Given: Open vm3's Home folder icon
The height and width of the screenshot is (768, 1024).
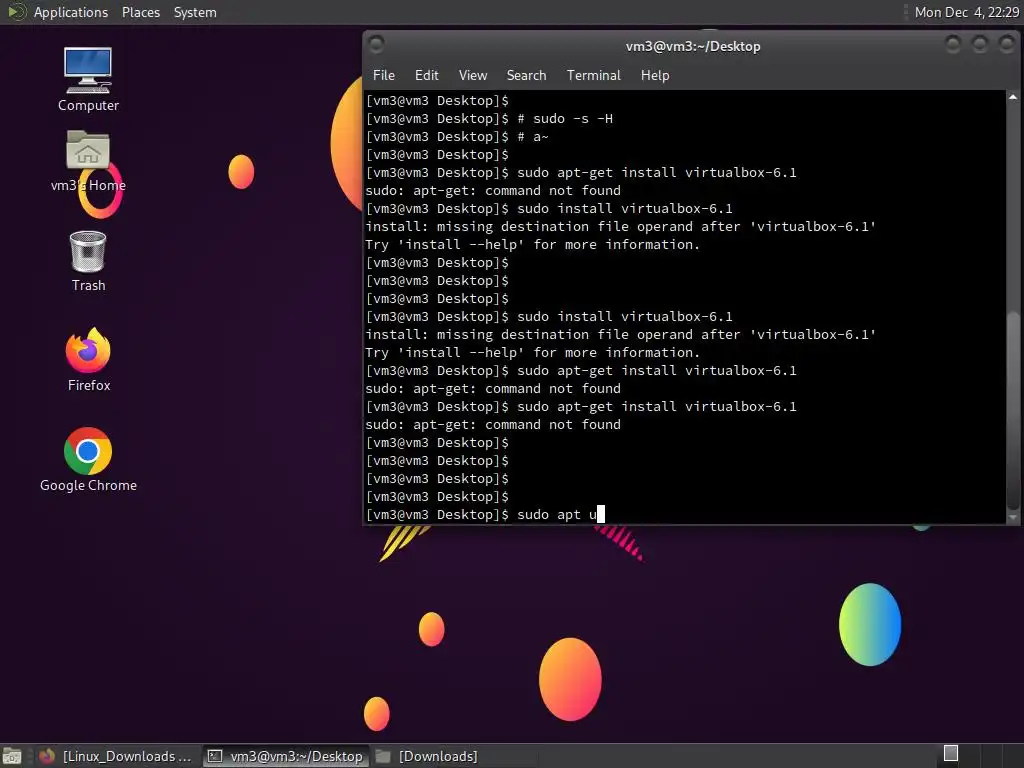Looking at the screenshot, I should pyautogui.click(x=88, y=161).
